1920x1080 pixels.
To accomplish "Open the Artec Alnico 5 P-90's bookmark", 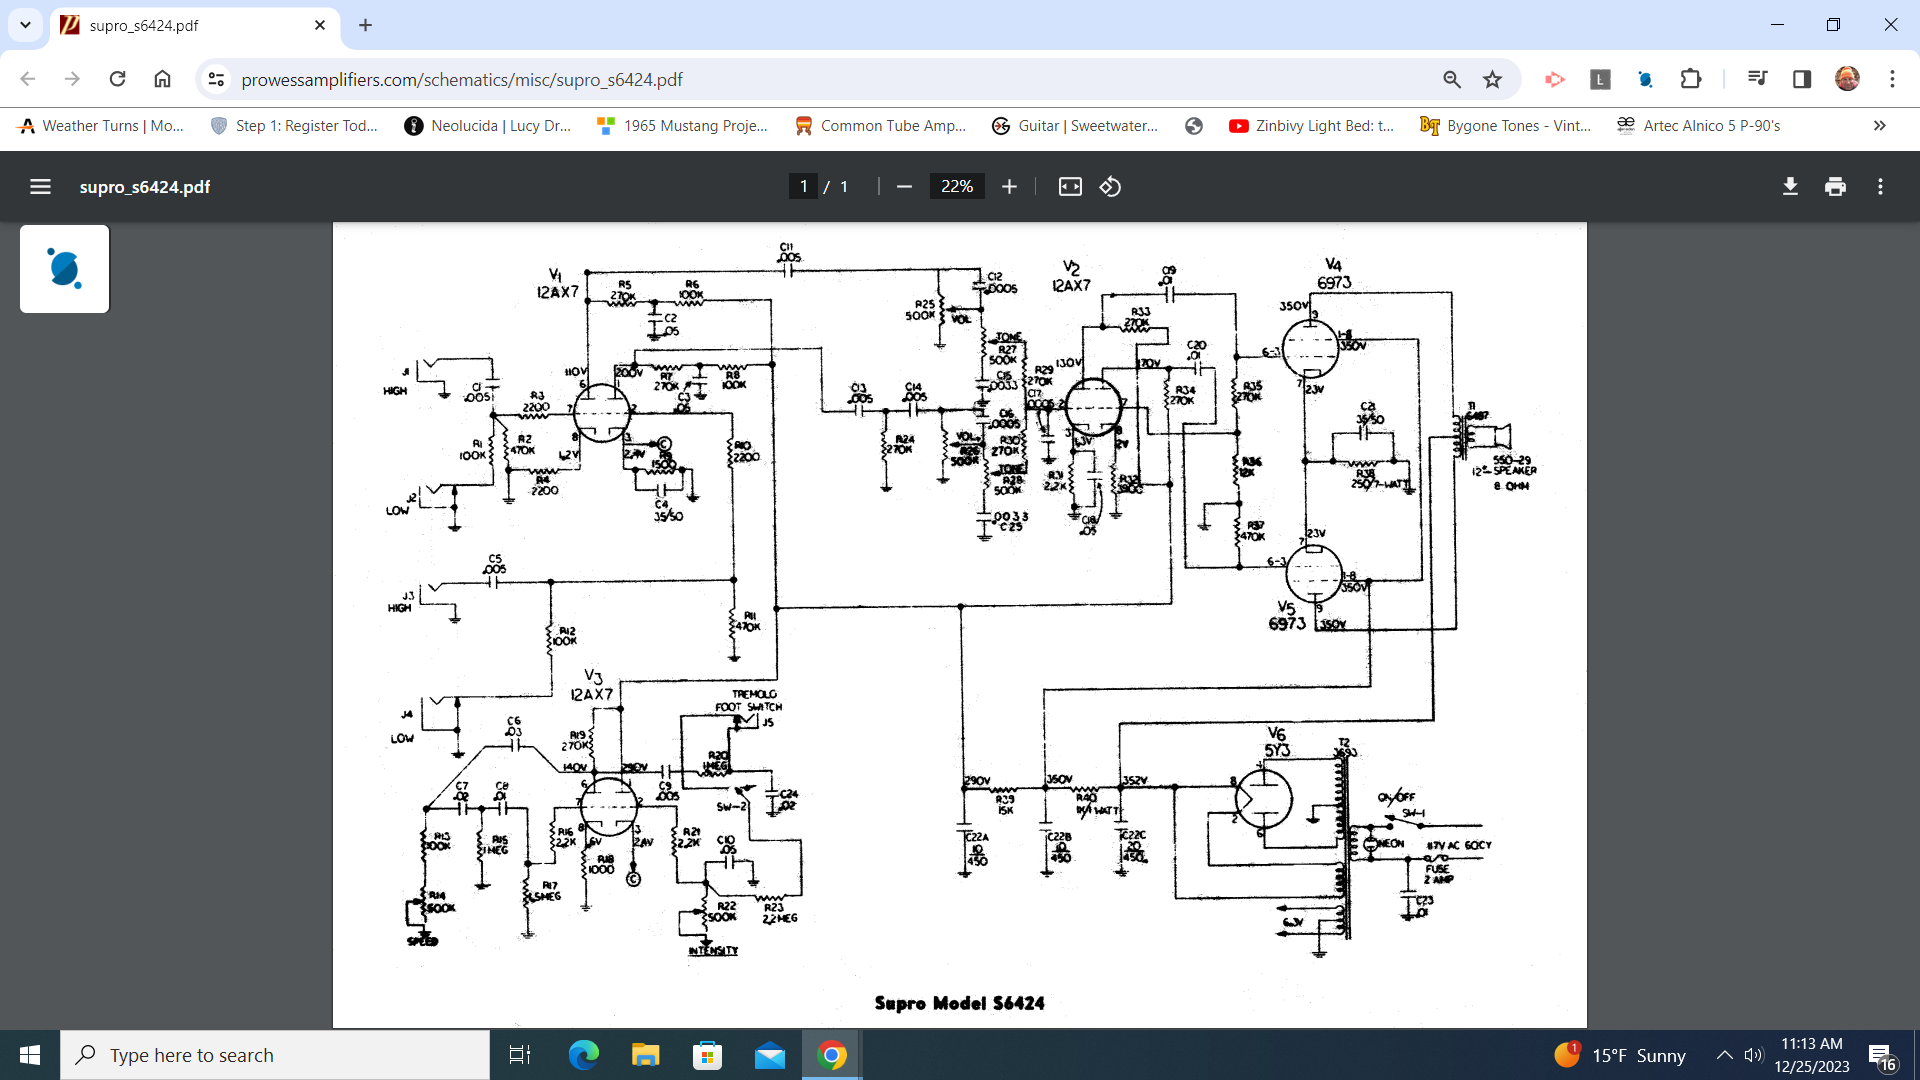I will coord(1698,126).
